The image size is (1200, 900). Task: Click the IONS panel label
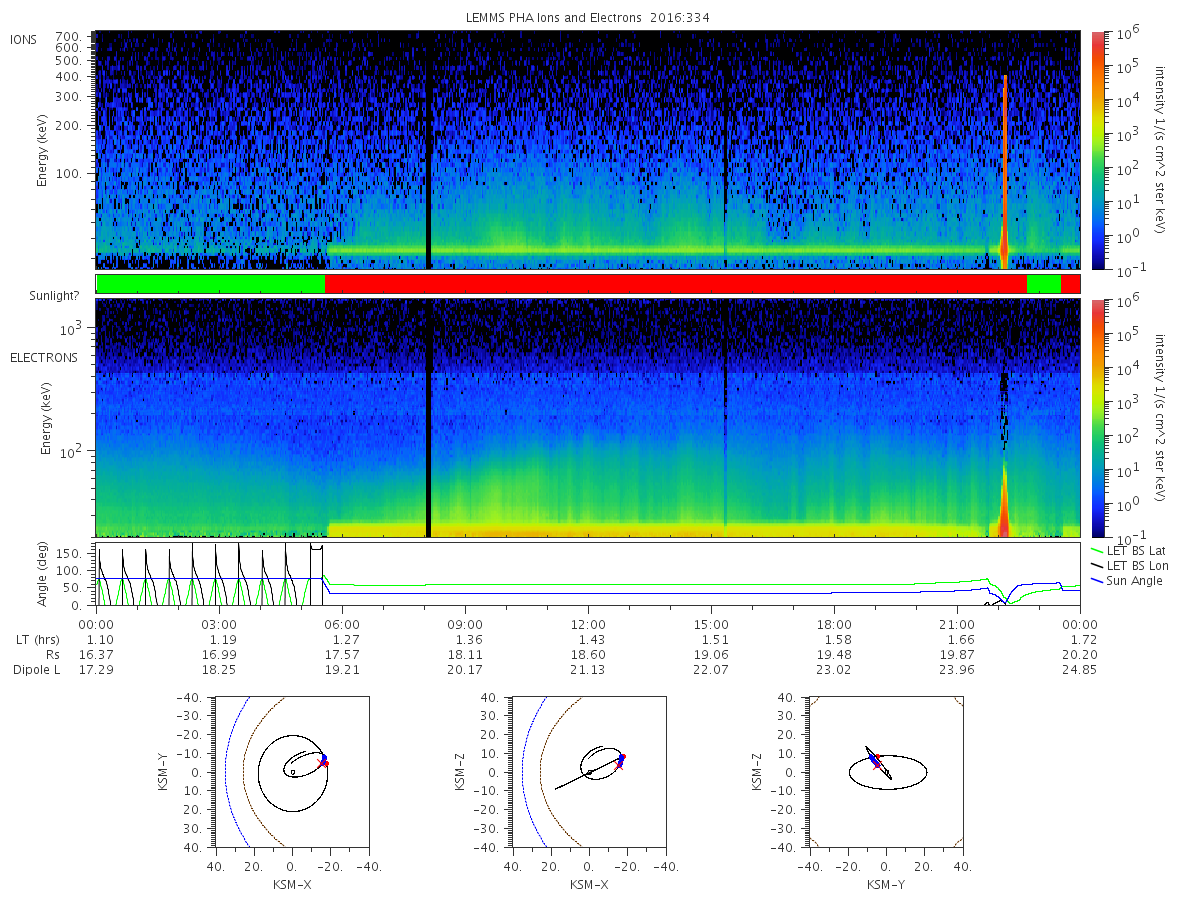[24, 39]
